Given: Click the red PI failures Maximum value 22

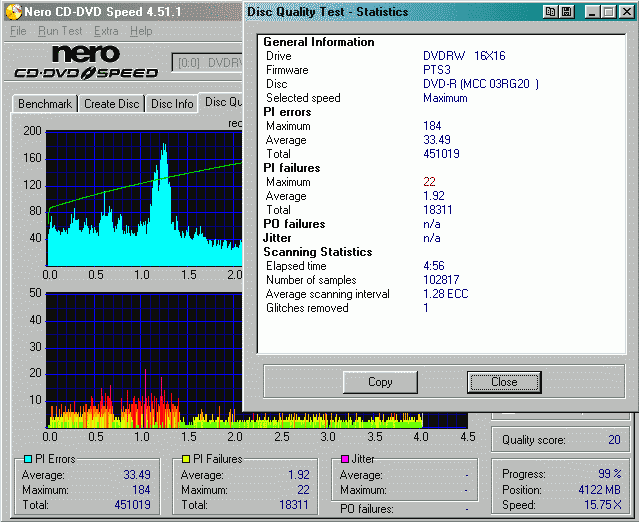Looking at the screenshot, I should tap(429, 182).
